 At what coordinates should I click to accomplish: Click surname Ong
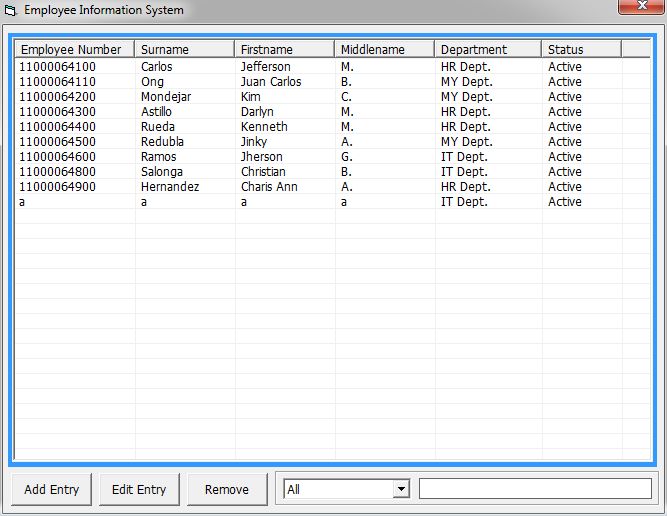pos(152,82)
